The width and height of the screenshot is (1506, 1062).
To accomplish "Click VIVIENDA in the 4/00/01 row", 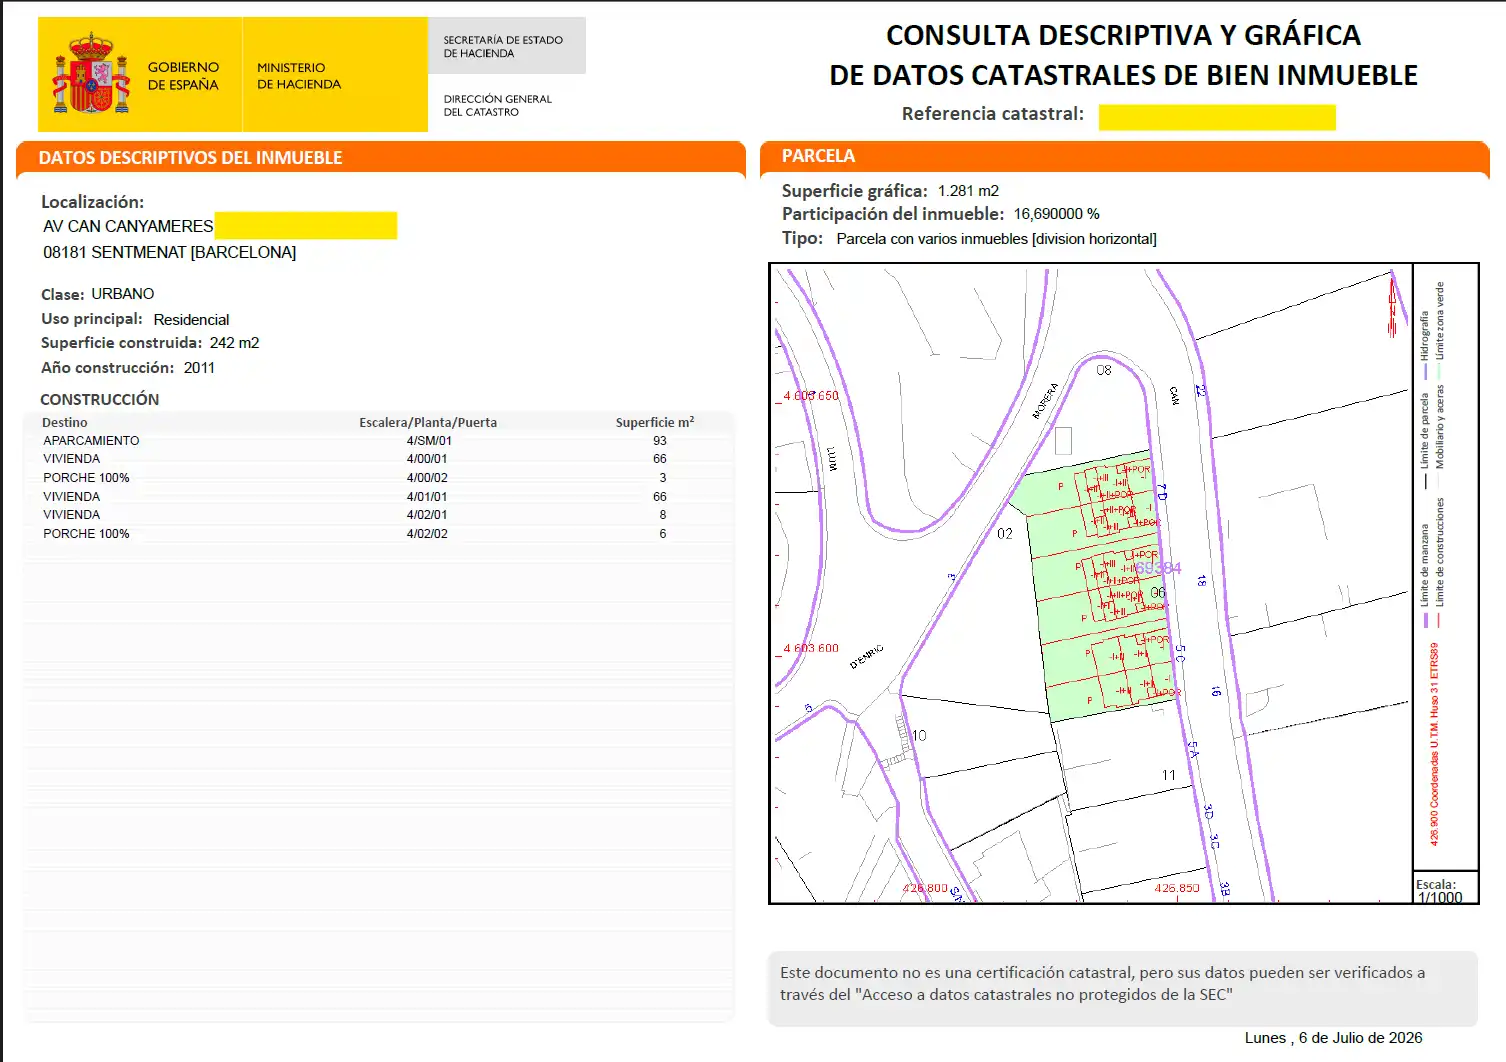I will coord(71,459).
